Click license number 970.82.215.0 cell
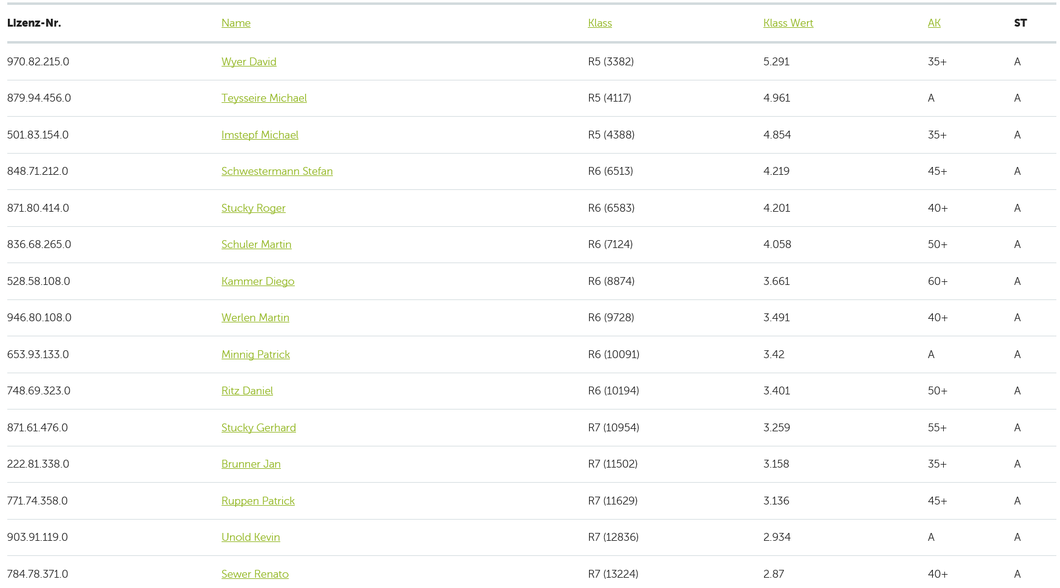 point(38,62)
